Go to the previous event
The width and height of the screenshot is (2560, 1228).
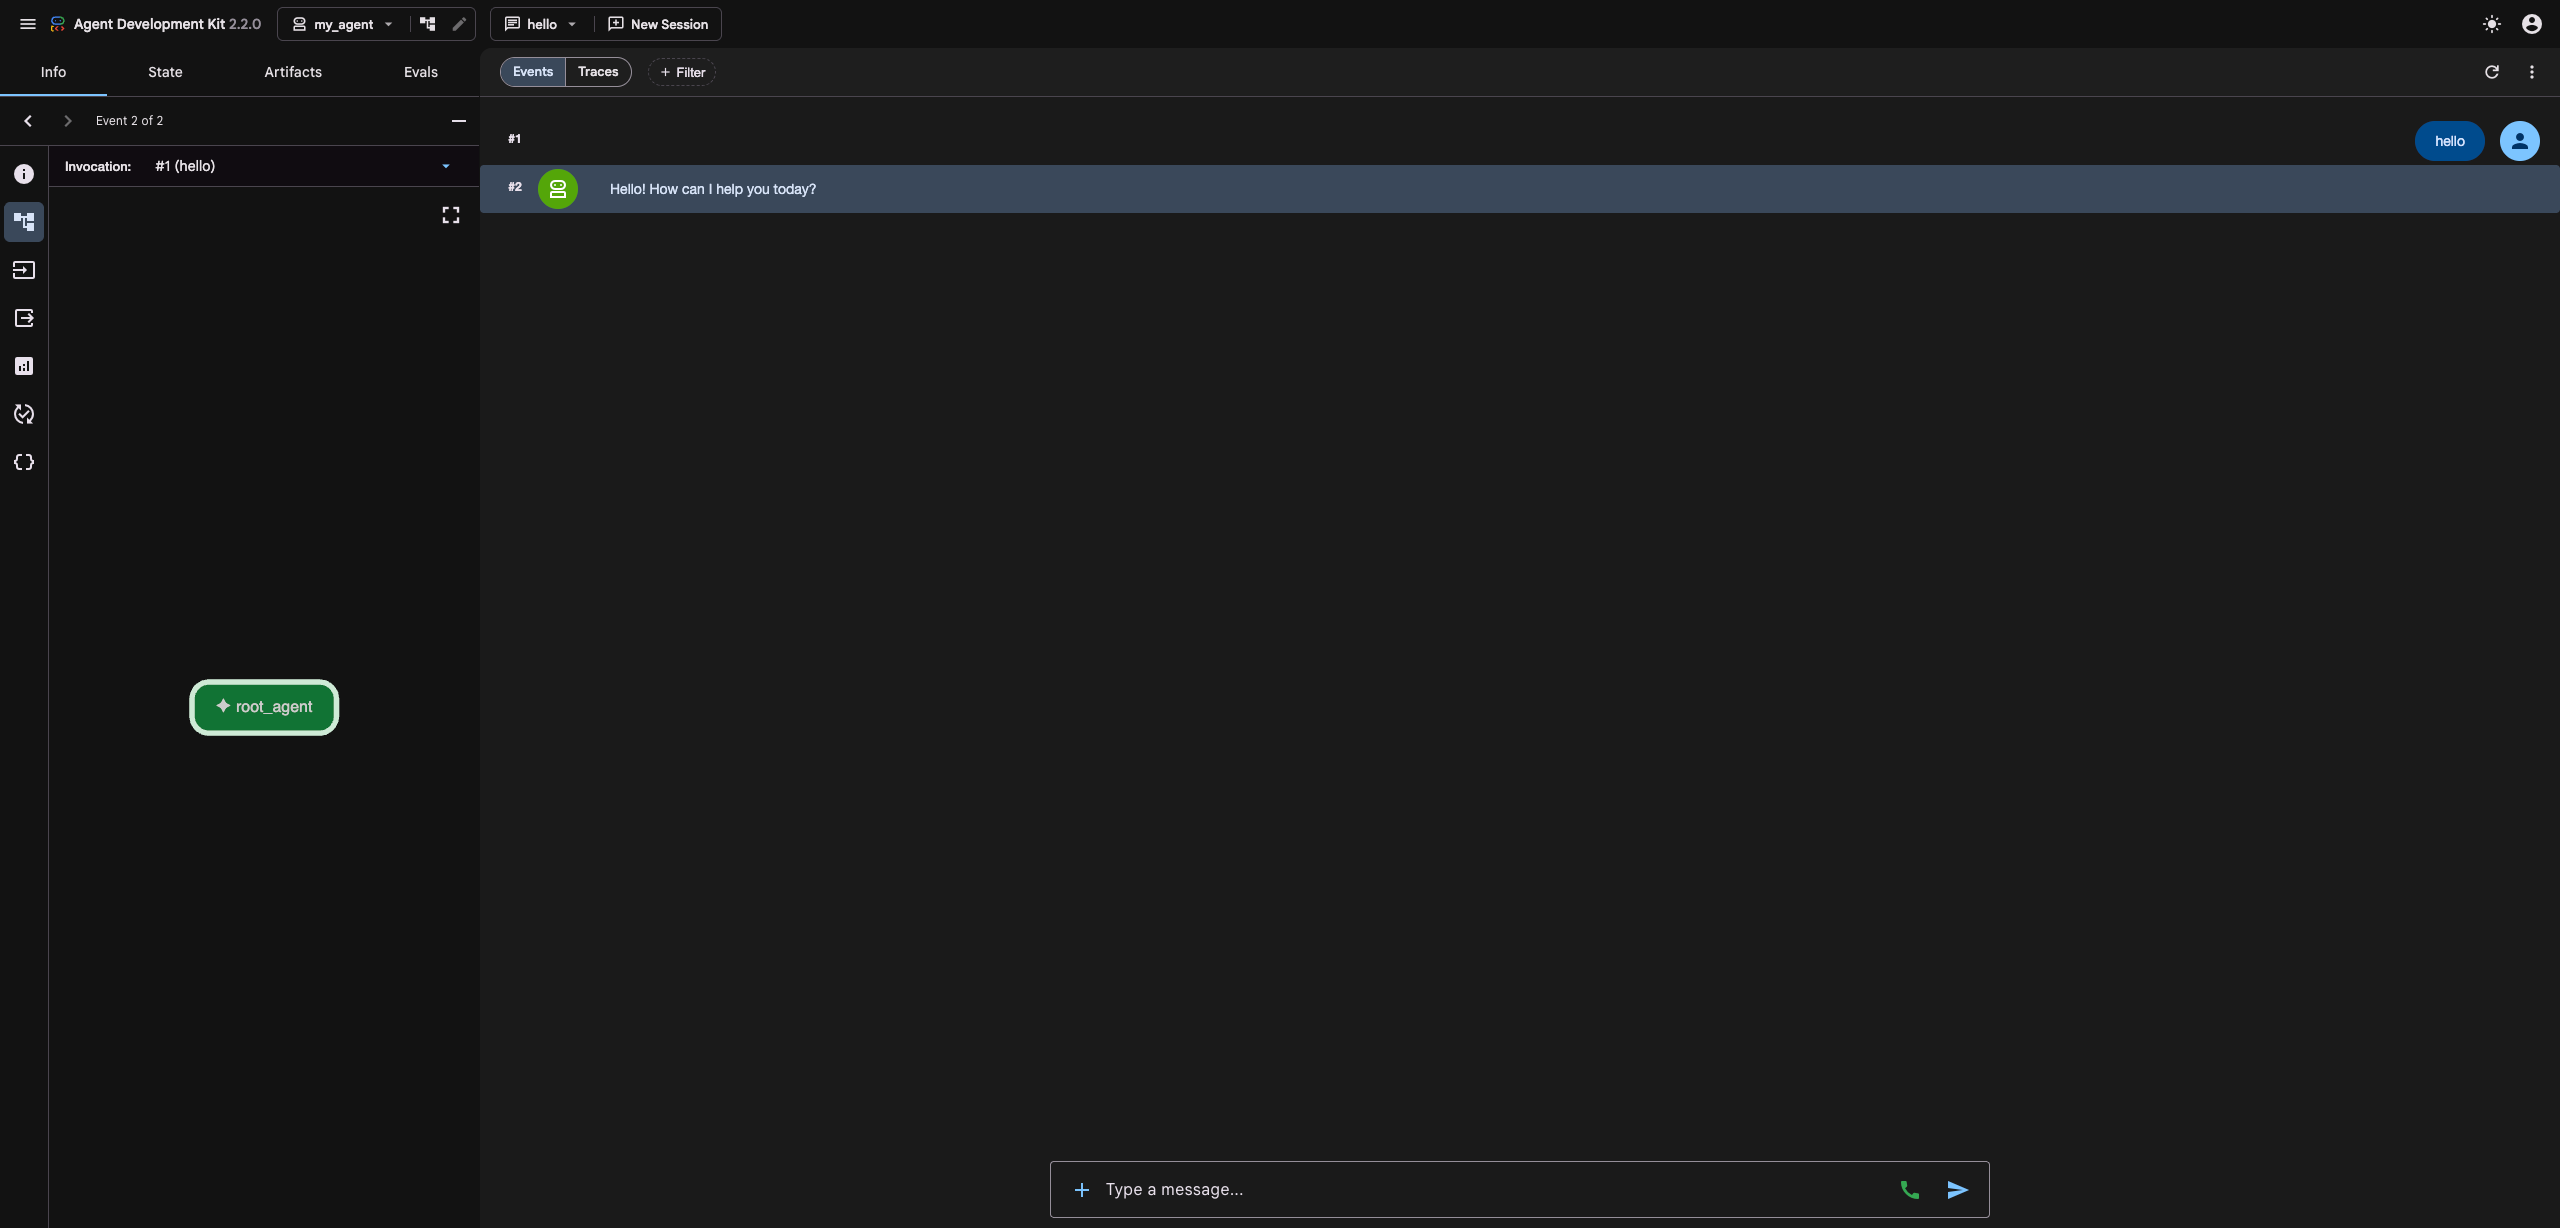tap(28, 121)
